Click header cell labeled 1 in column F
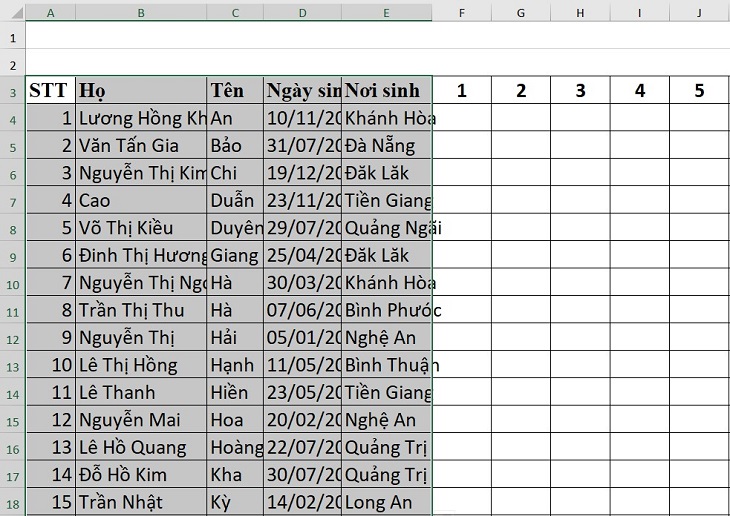730x516 pixels. coord(461,90)
